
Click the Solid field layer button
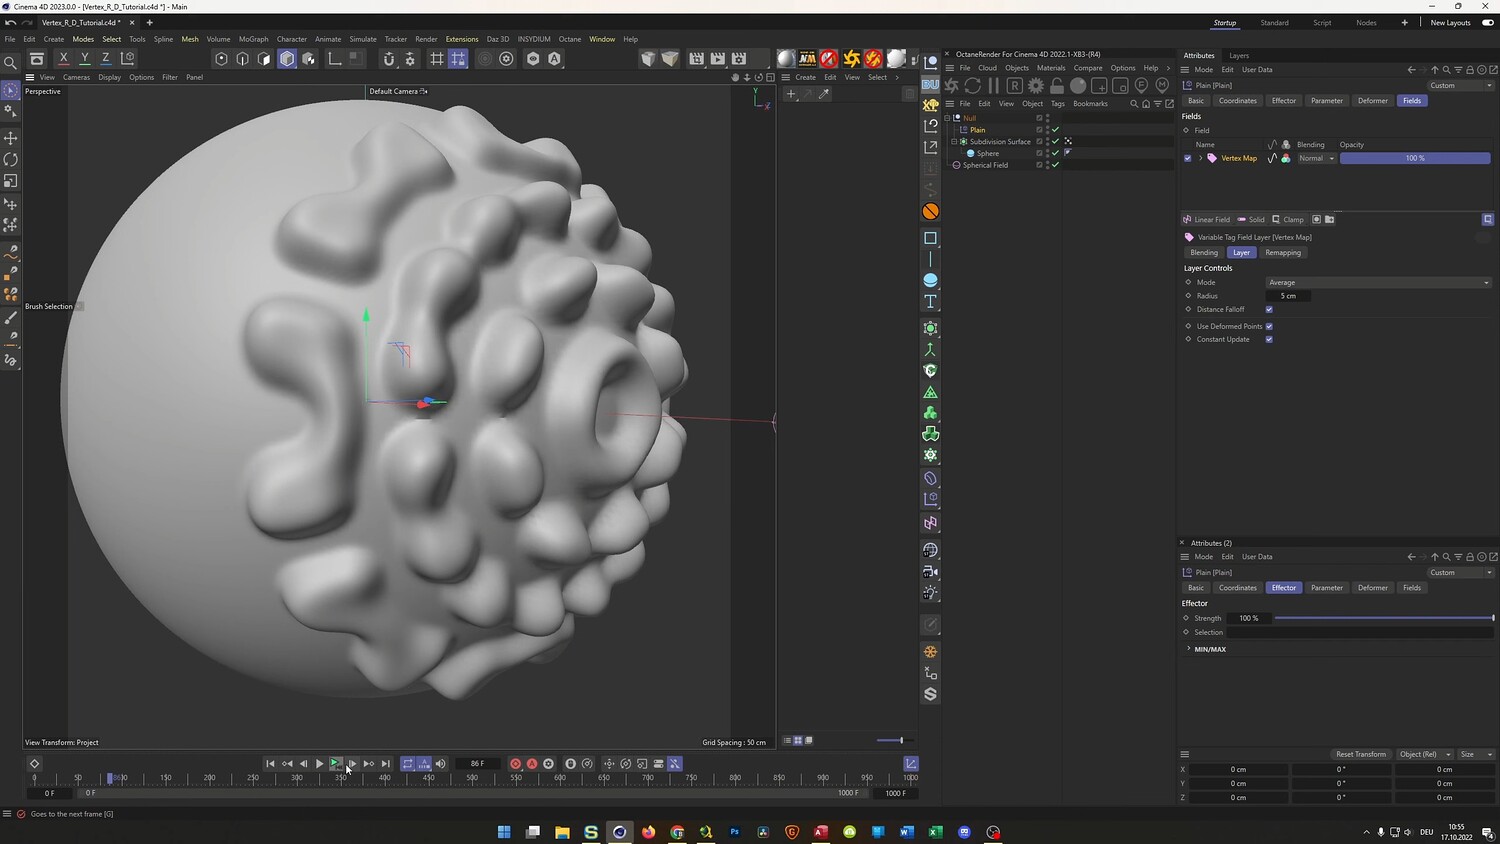click(1251, 220)
